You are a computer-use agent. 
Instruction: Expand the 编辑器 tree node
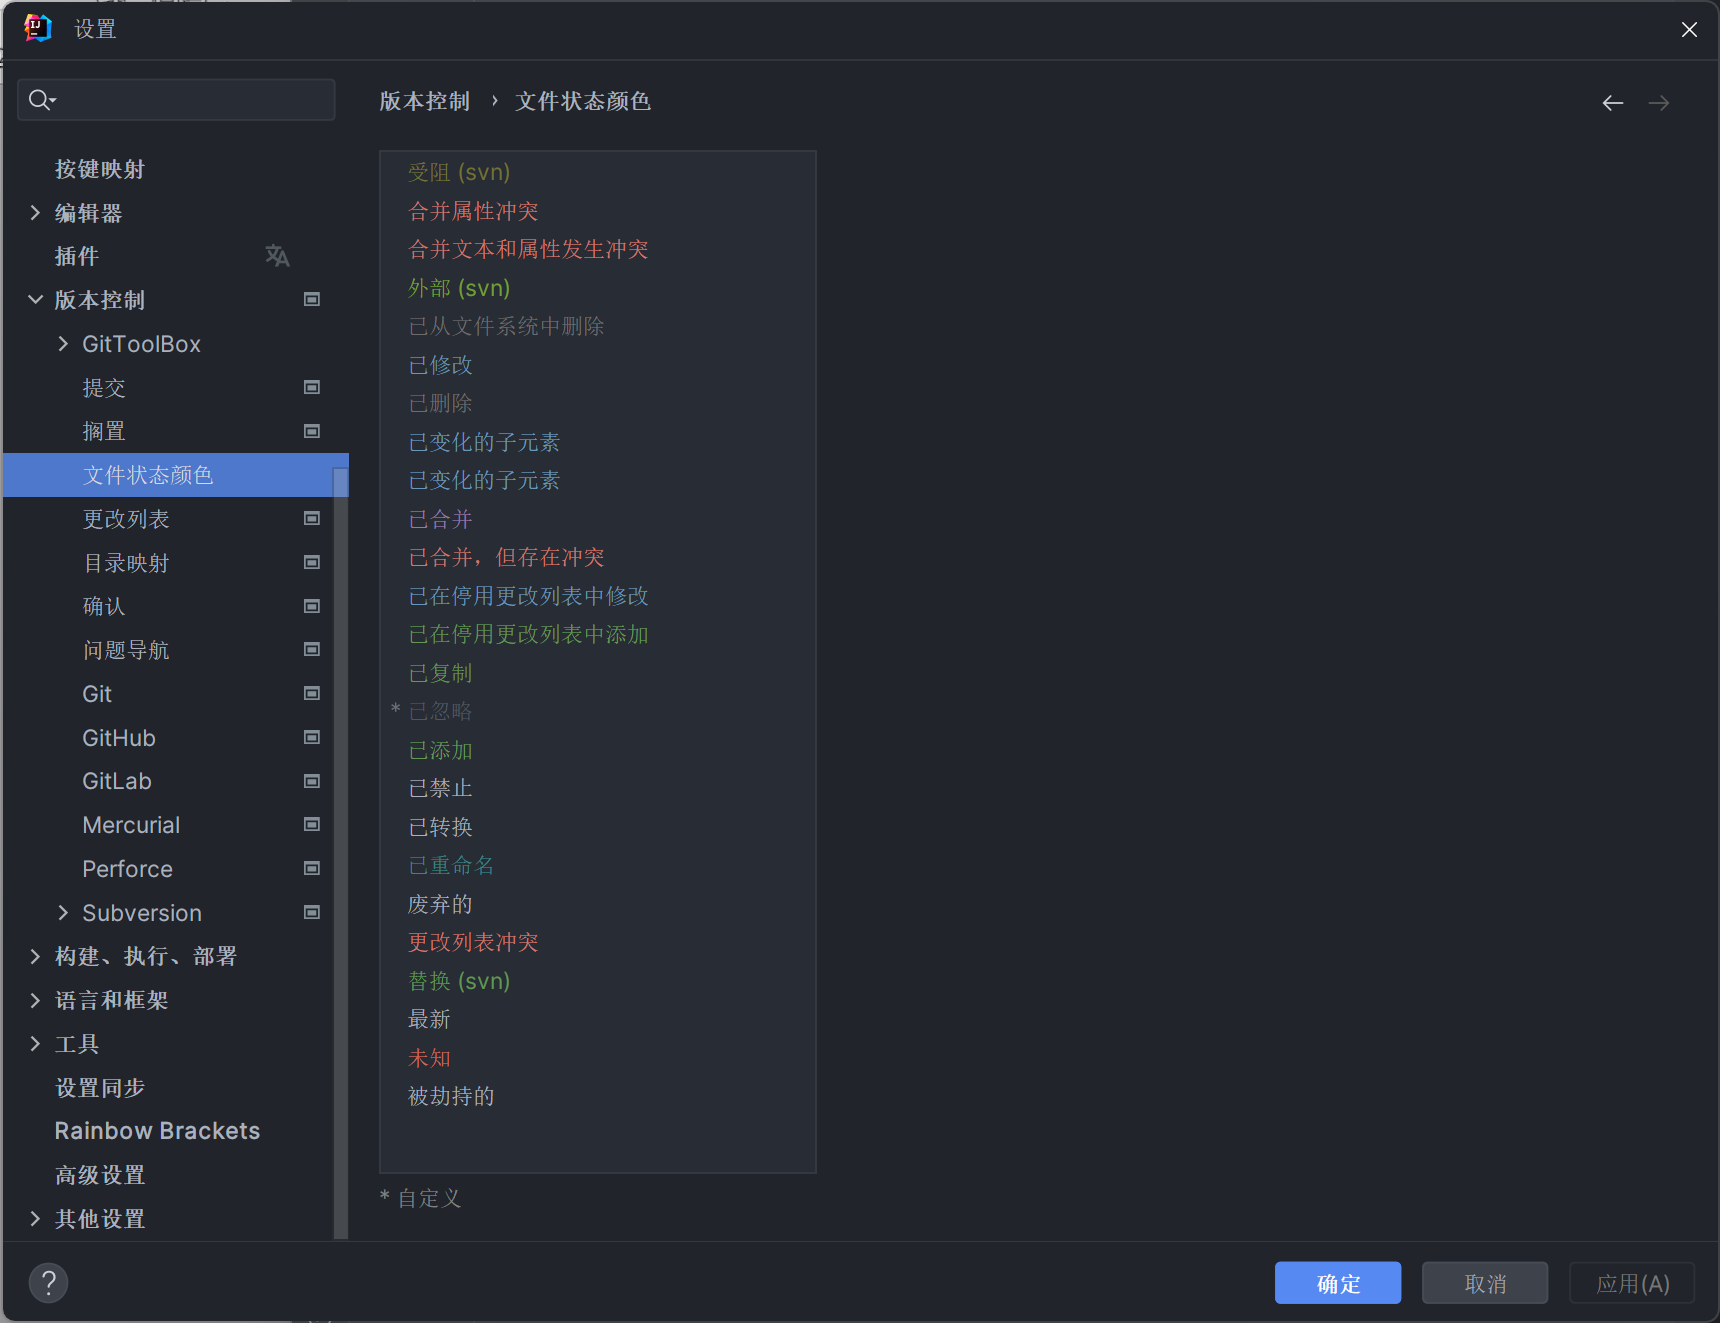[35, 213]
